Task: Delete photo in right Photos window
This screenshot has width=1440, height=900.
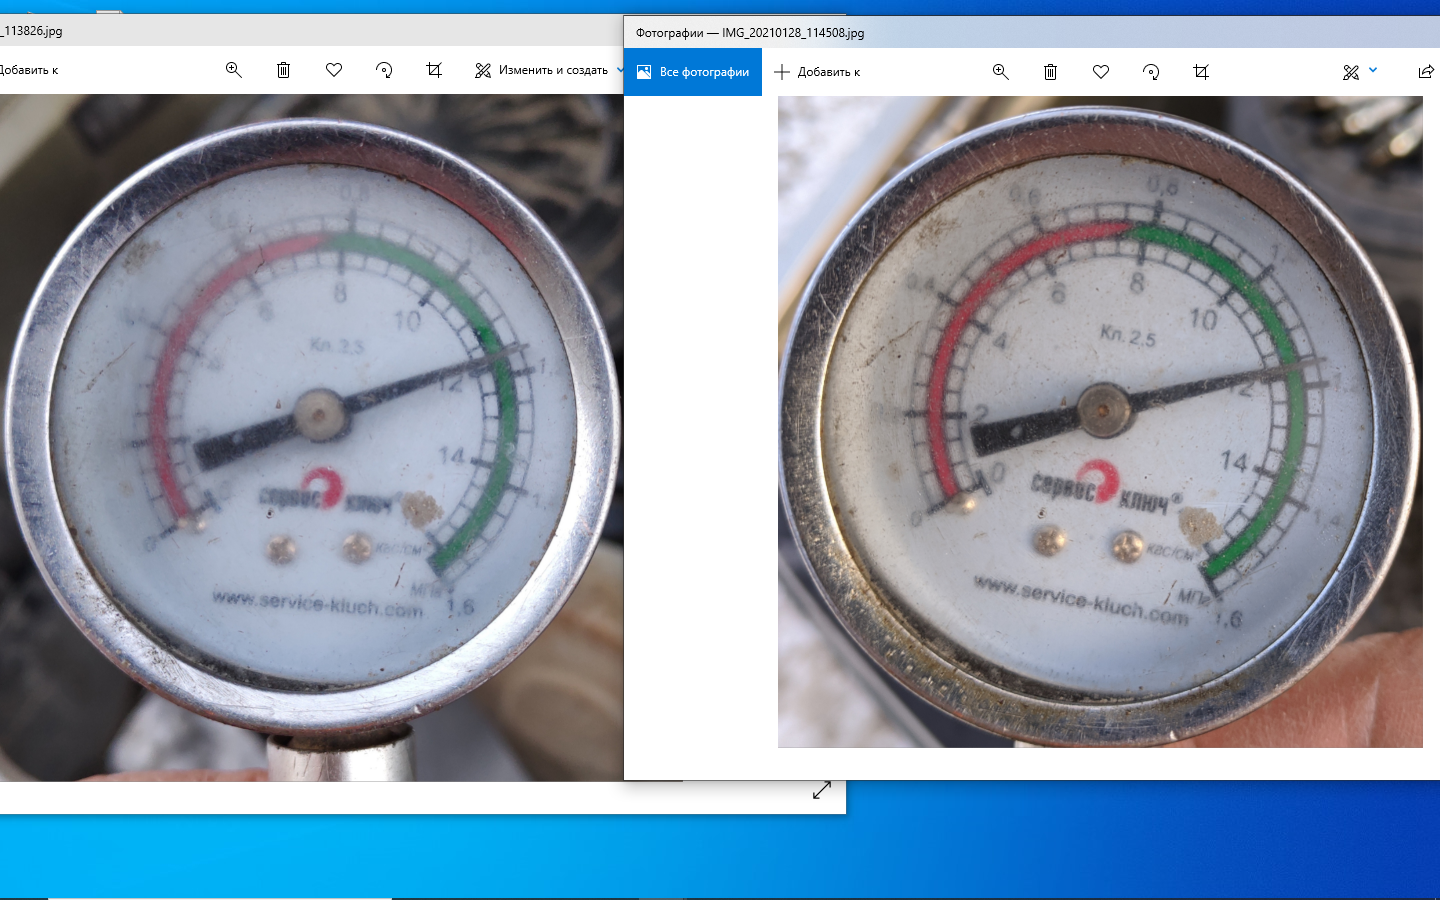Action: click(x=1051, y=72)
